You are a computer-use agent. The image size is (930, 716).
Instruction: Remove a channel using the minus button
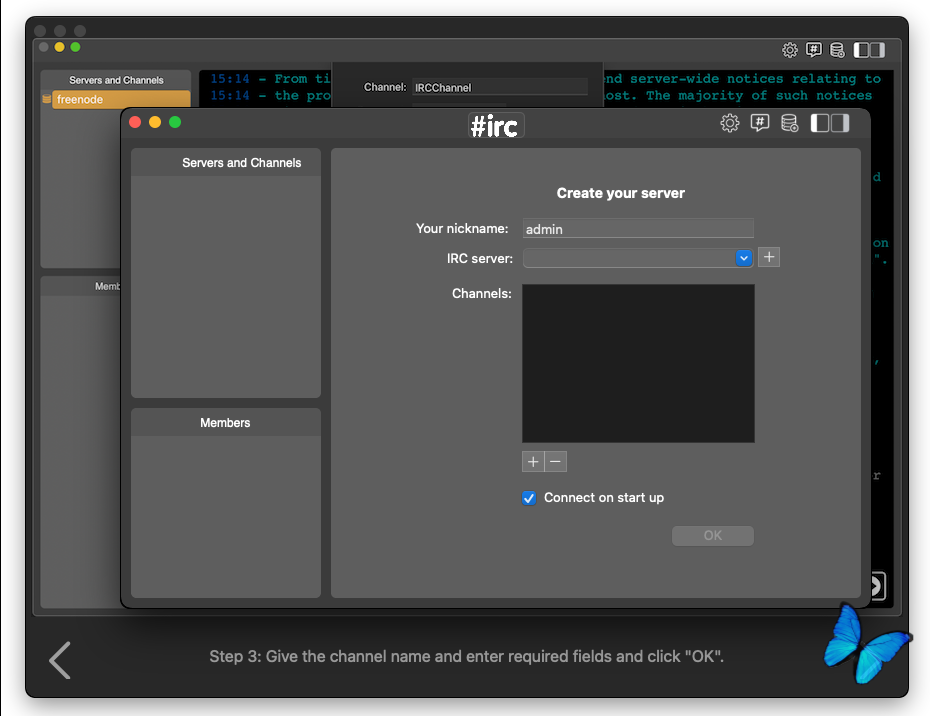(x=555, y=461)
